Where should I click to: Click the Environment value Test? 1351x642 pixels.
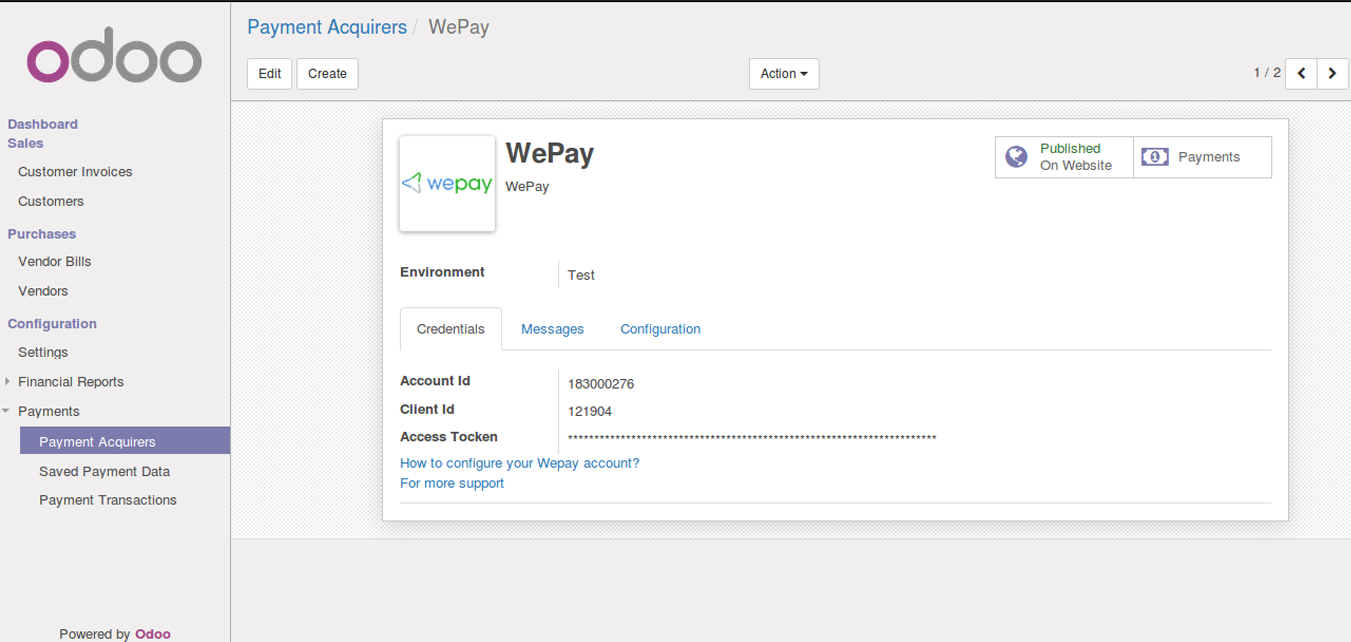(581, 275)
